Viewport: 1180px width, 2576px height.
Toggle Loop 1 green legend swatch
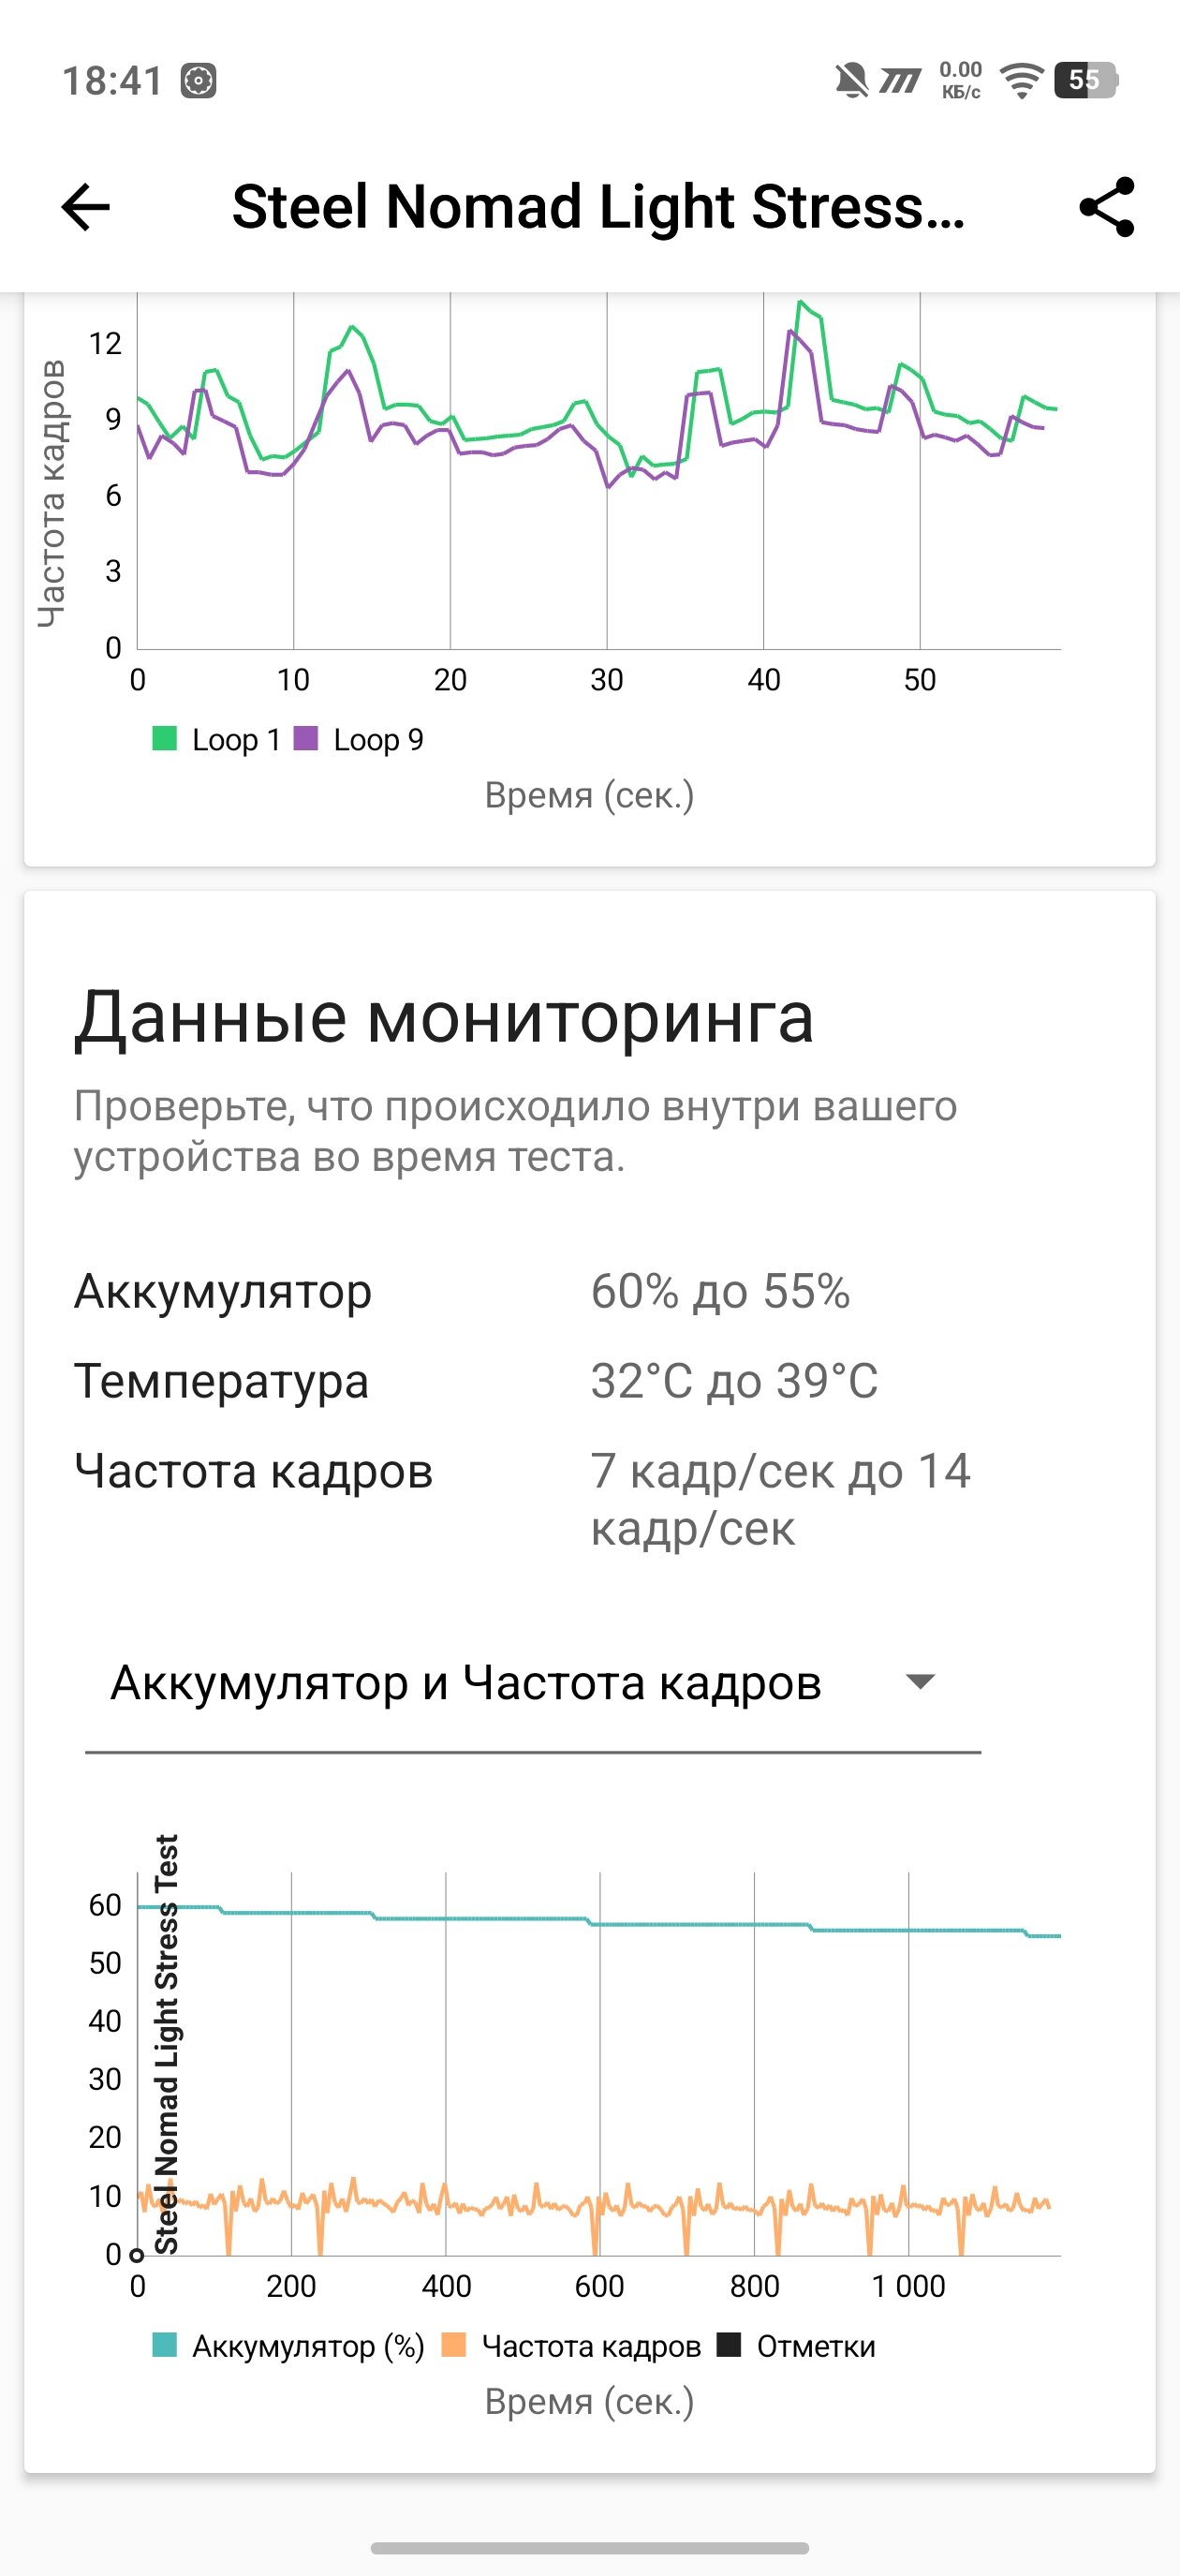[164, 739]
